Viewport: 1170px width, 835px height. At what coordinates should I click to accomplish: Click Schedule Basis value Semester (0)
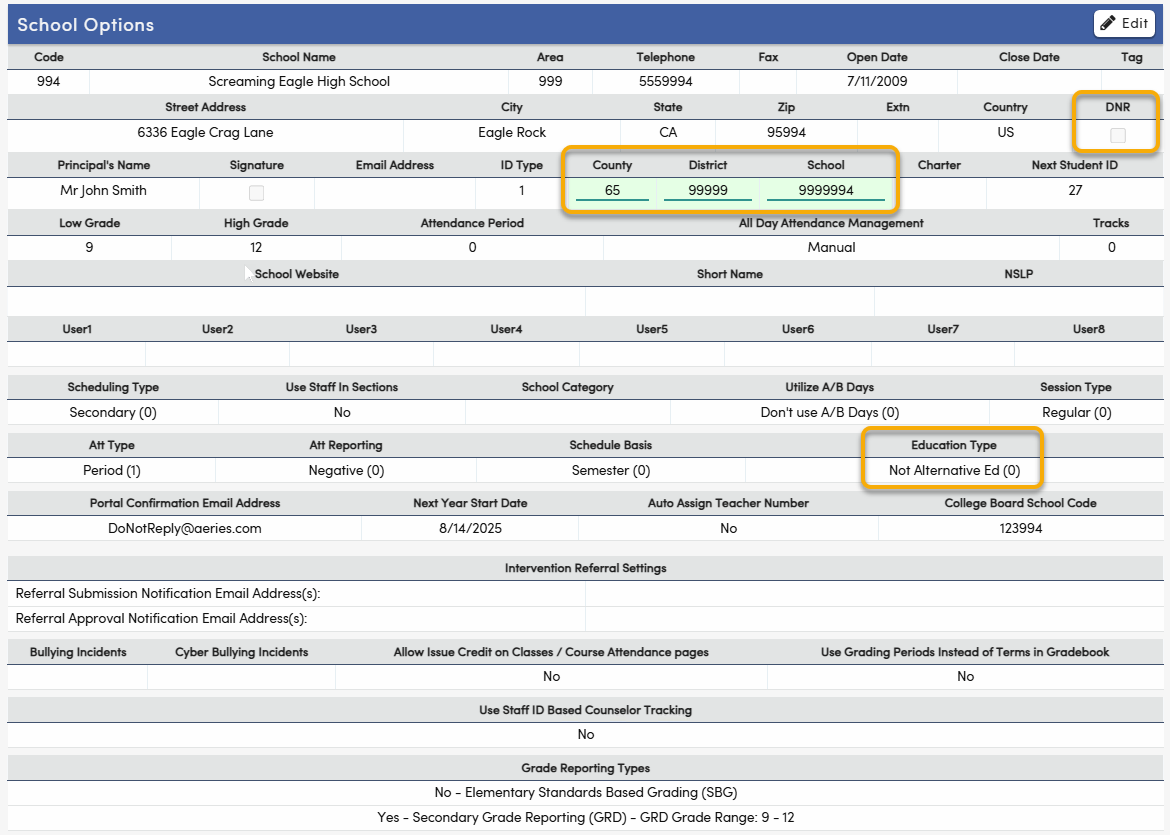[x=610, y=471]
